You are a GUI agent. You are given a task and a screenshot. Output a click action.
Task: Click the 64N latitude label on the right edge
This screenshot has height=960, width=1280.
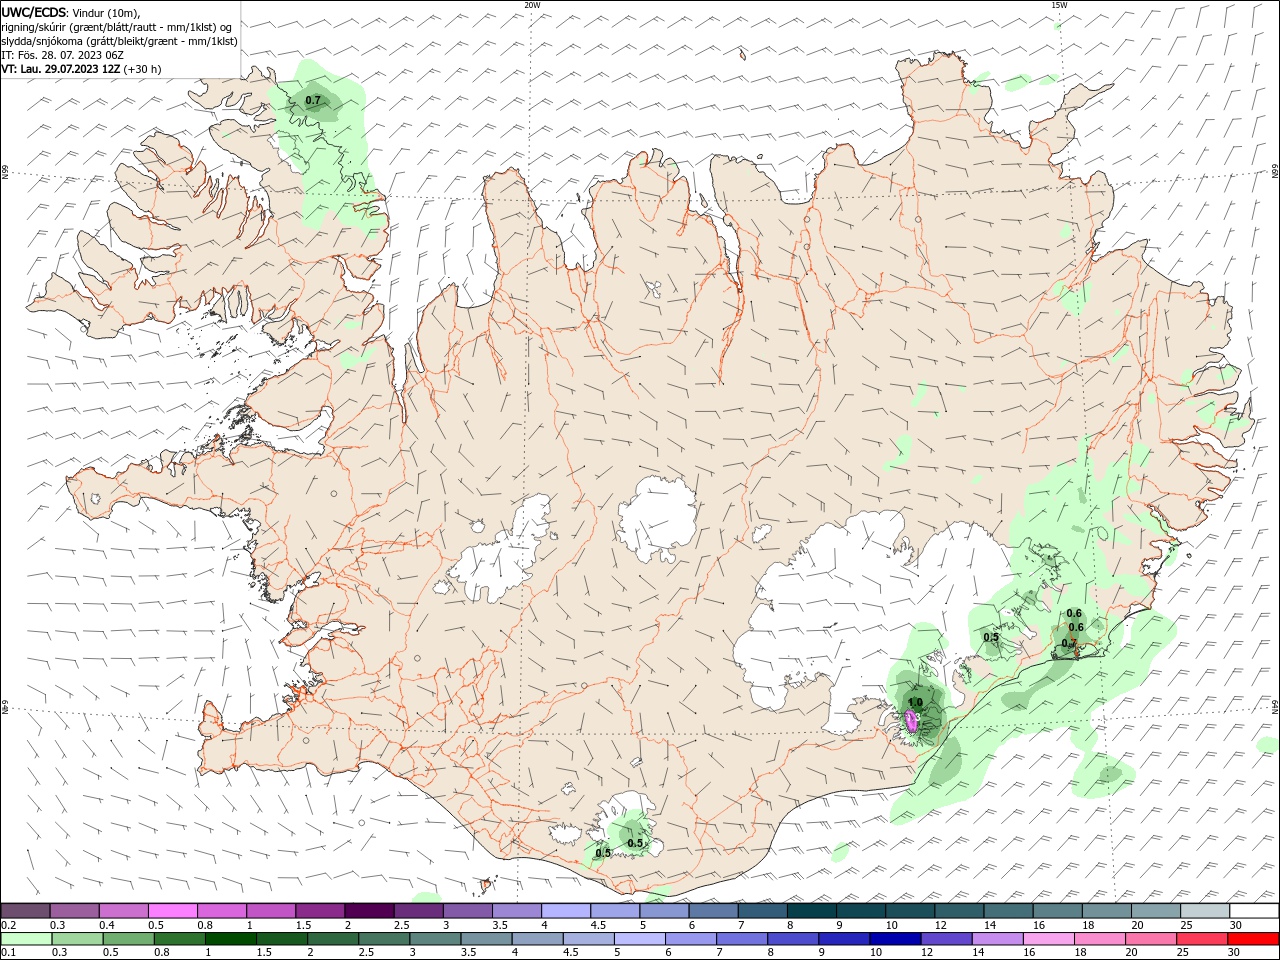(1275, 706)
